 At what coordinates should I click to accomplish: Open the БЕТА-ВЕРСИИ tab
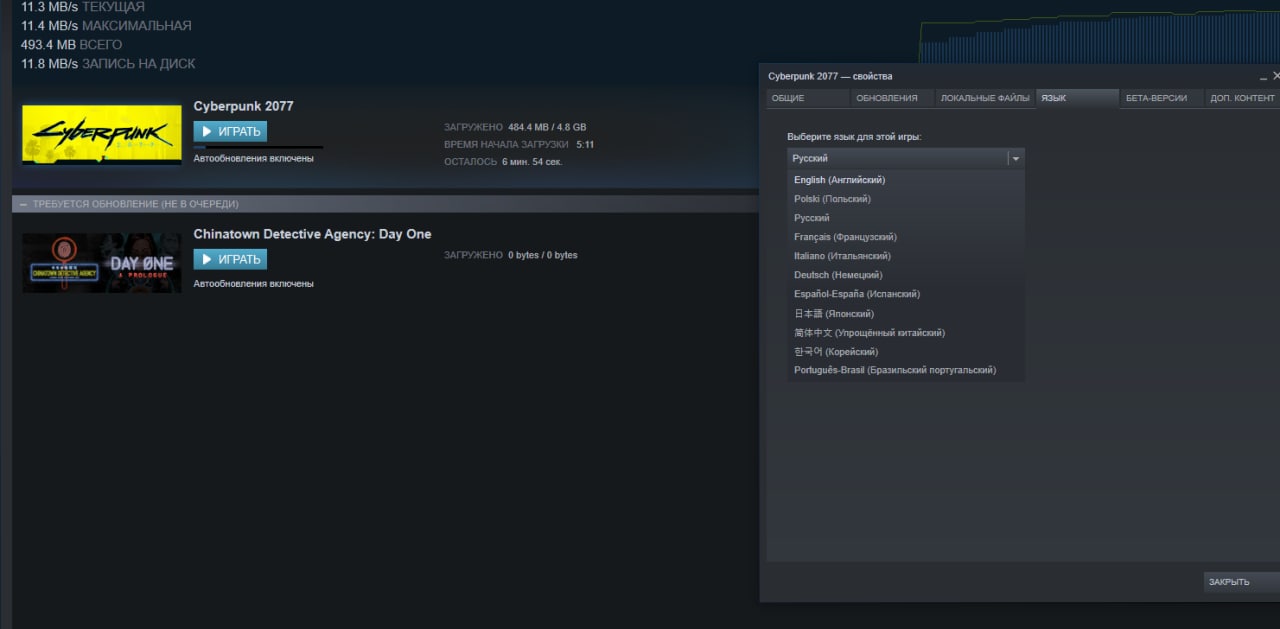coord(1161,98)
